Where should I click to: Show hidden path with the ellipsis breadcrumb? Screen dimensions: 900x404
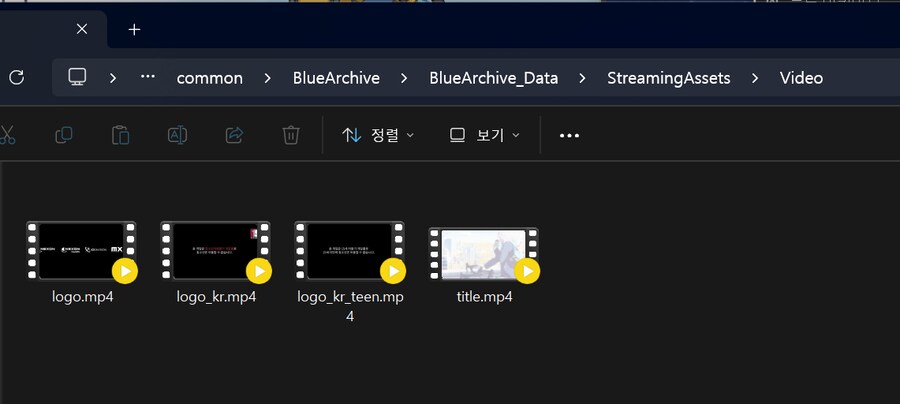click(148, 76)
